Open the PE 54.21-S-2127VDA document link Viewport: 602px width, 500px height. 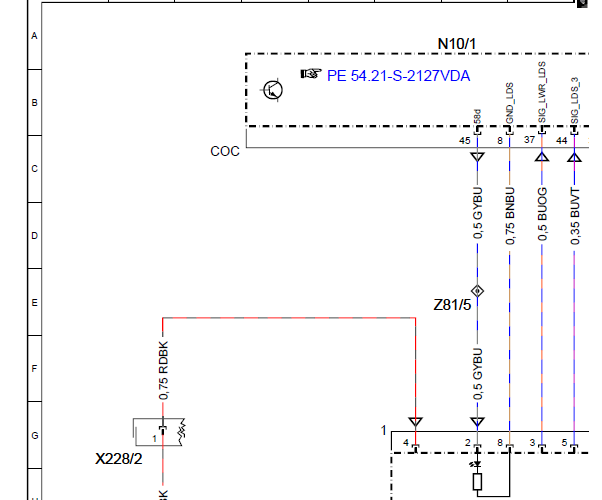click(x=398, y=76)
